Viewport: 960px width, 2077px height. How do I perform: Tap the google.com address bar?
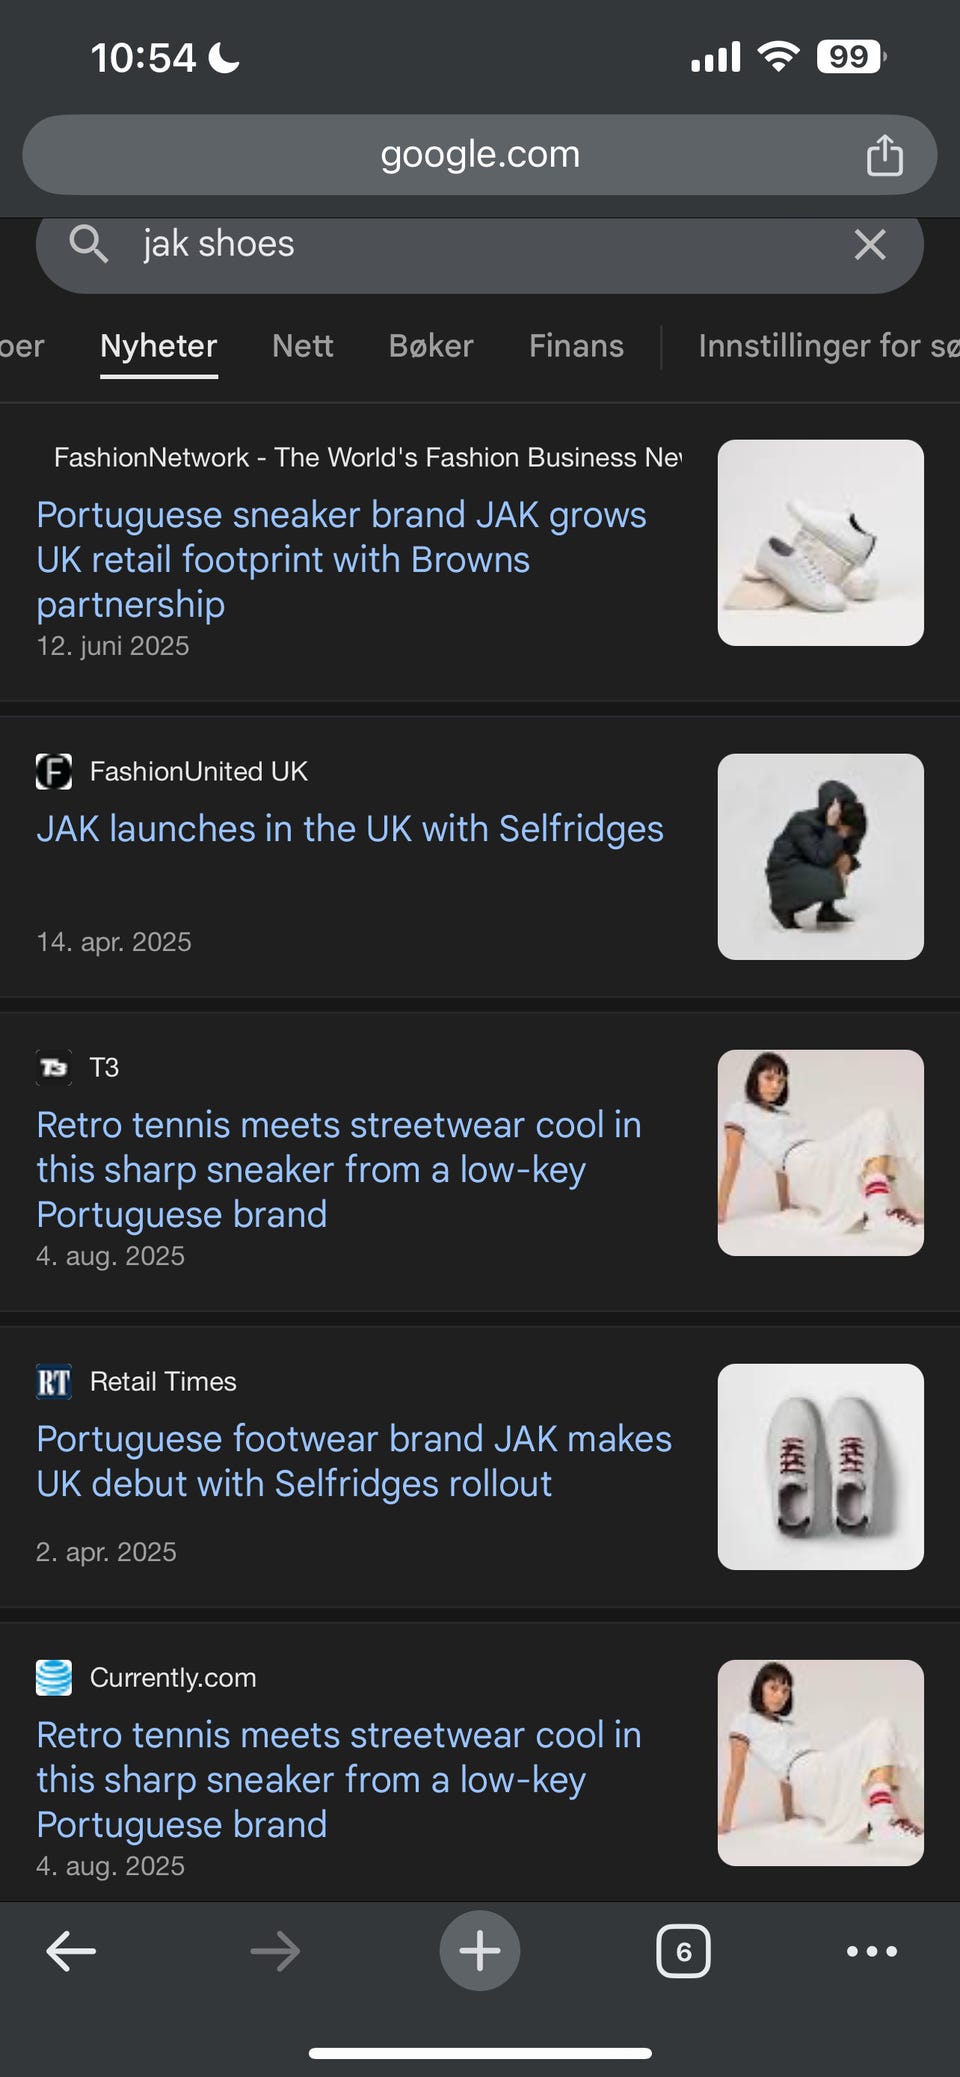[x=480, y=155]
